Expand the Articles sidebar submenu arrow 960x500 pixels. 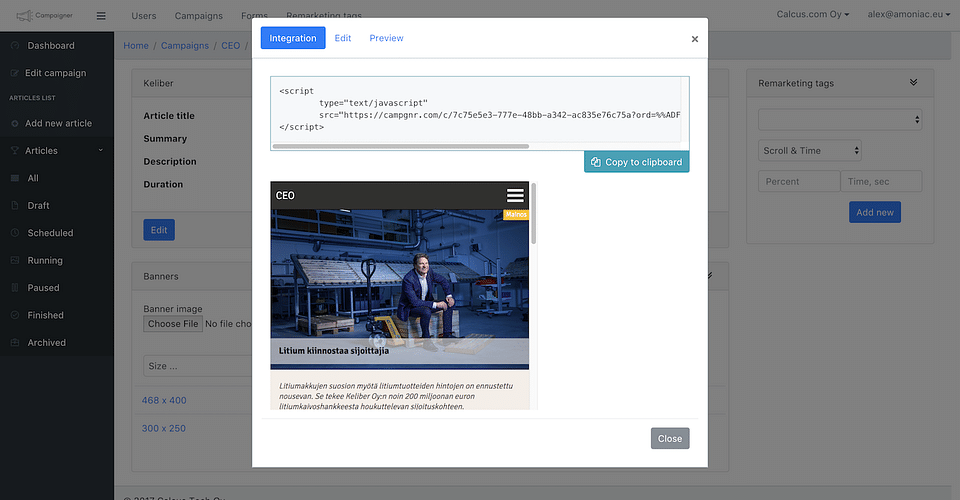click(x=100, y=150)
